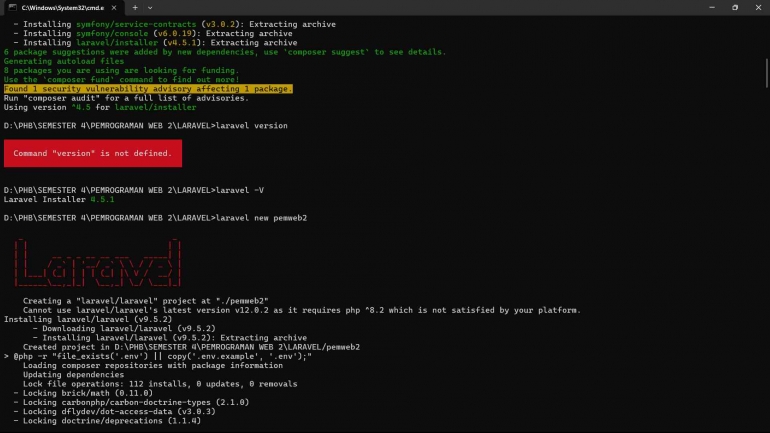This screenshot has width=770, height=433.
Task: Click 'Generating autoload files' green line
Action: pyautogui.click(x=64, y=61)
